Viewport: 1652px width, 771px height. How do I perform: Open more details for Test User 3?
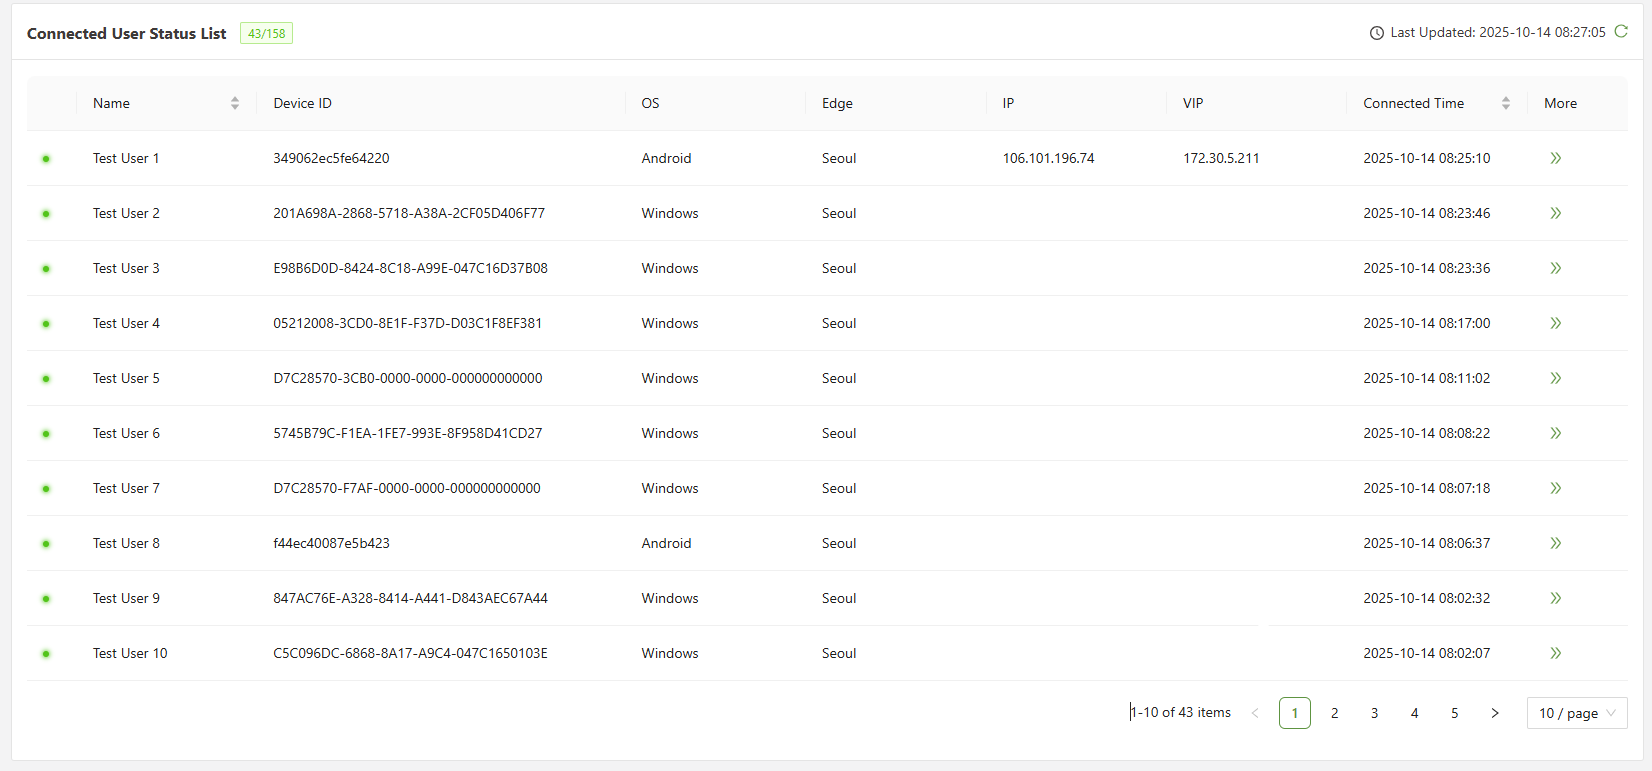click(1555, 268)
